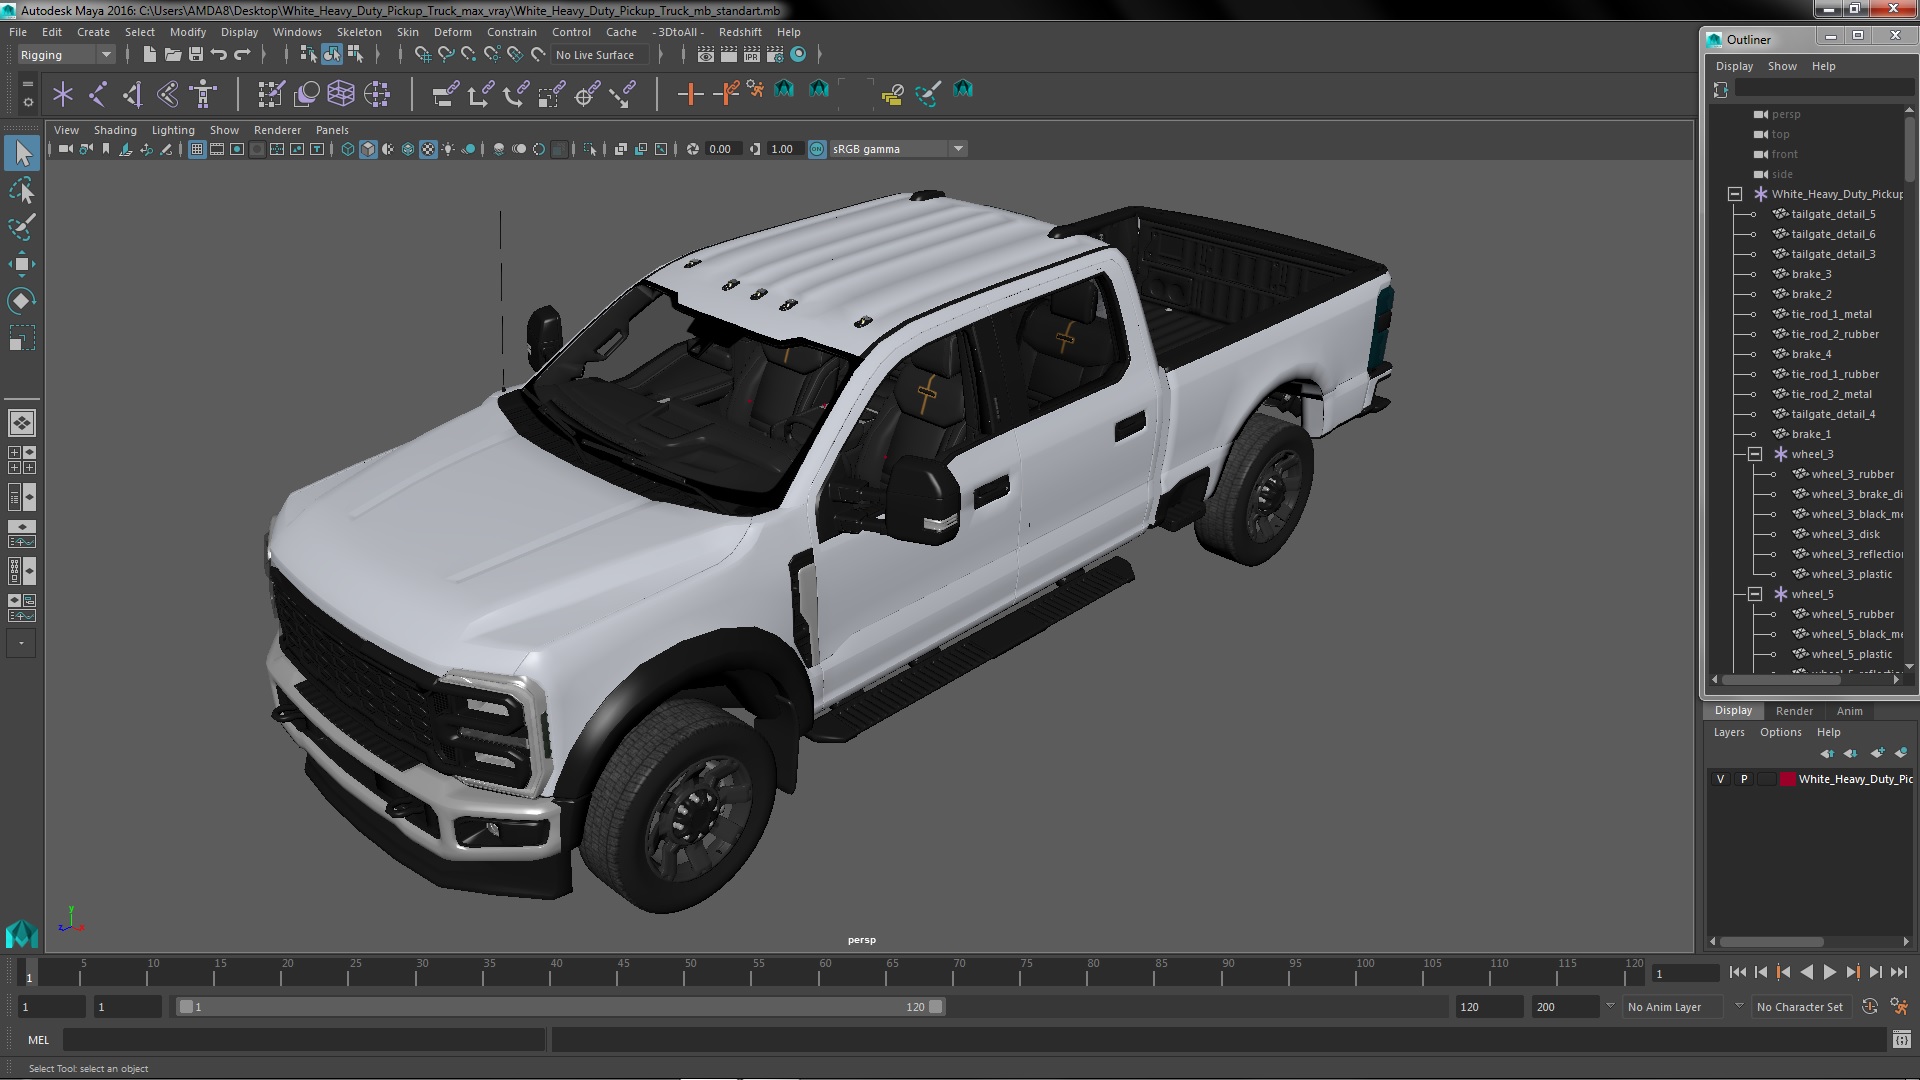Toggle layer playback P box
Viewport: 1920px width, 1080px height.
point(1744,779)
